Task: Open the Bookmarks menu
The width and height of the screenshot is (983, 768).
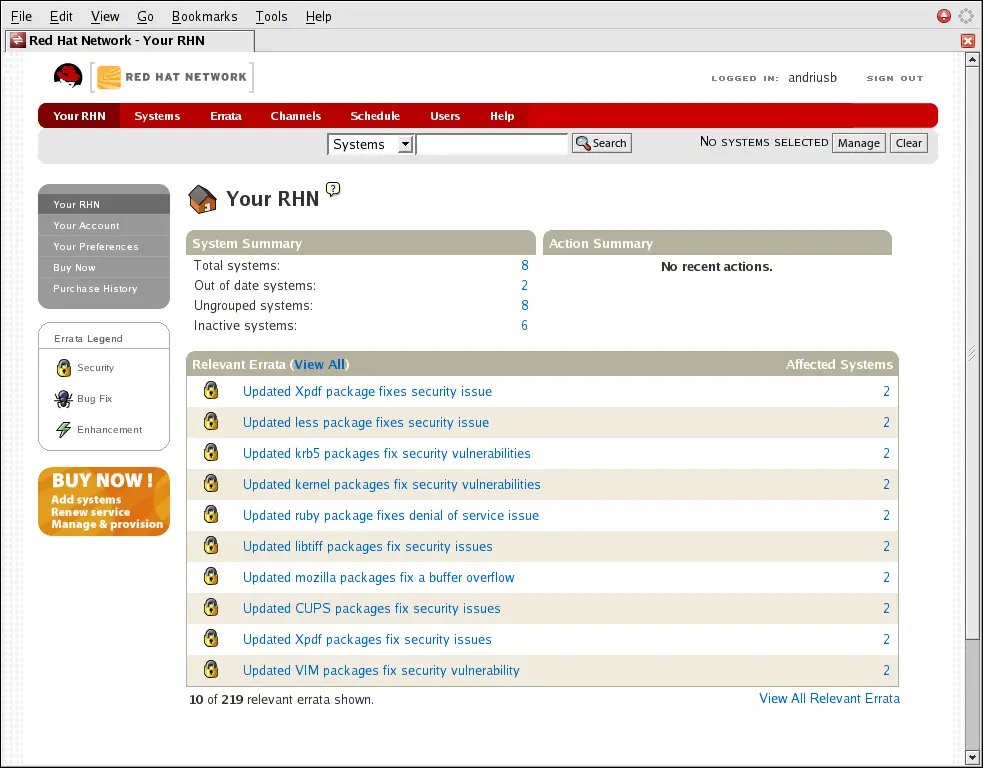Action: coord(204,16)
